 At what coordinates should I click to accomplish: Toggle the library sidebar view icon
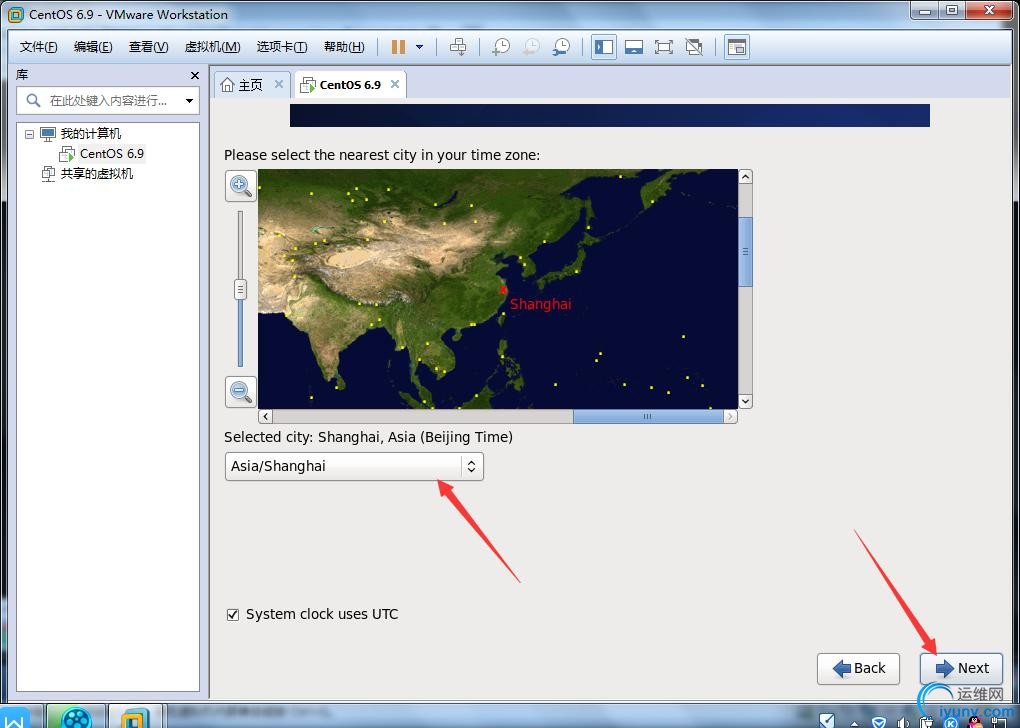click(x=604, y=47)
